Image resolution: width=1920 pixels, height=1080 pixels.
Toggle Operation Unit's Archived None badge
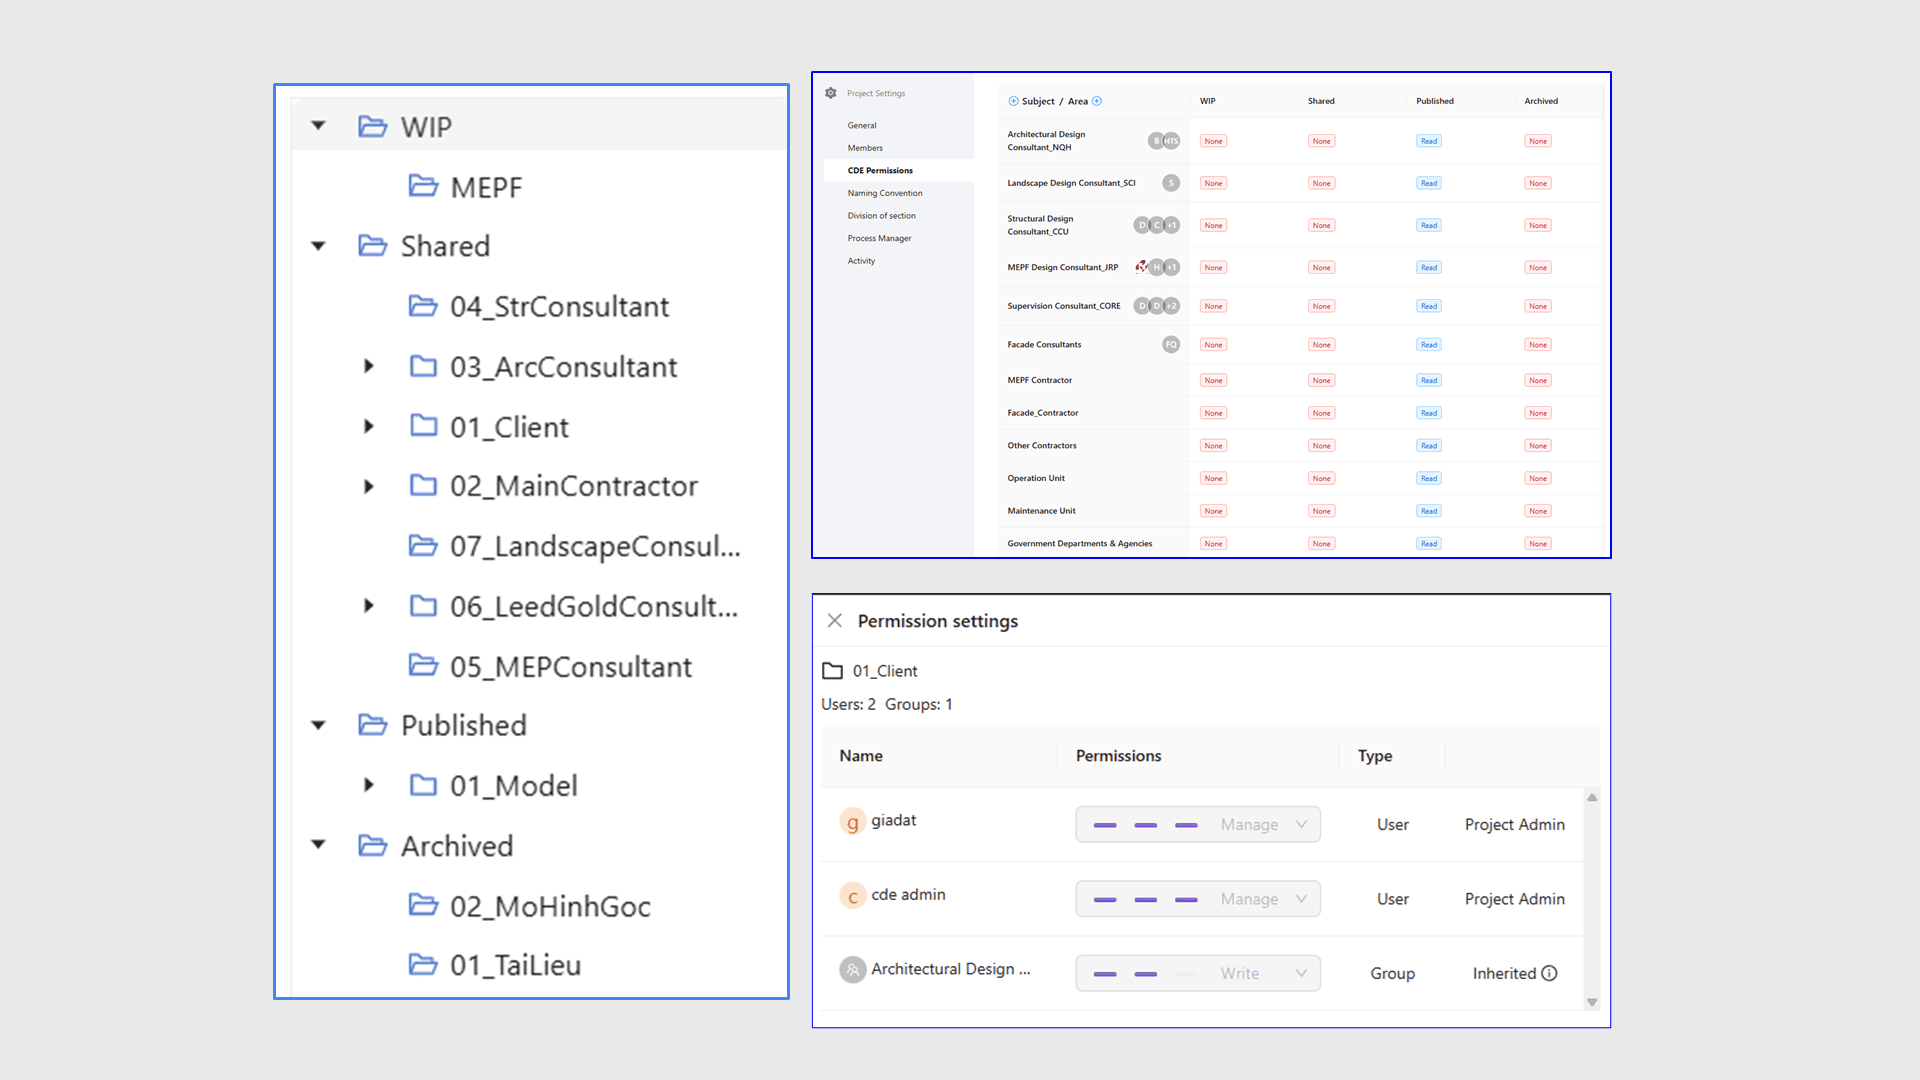[x=1538, y=478]
